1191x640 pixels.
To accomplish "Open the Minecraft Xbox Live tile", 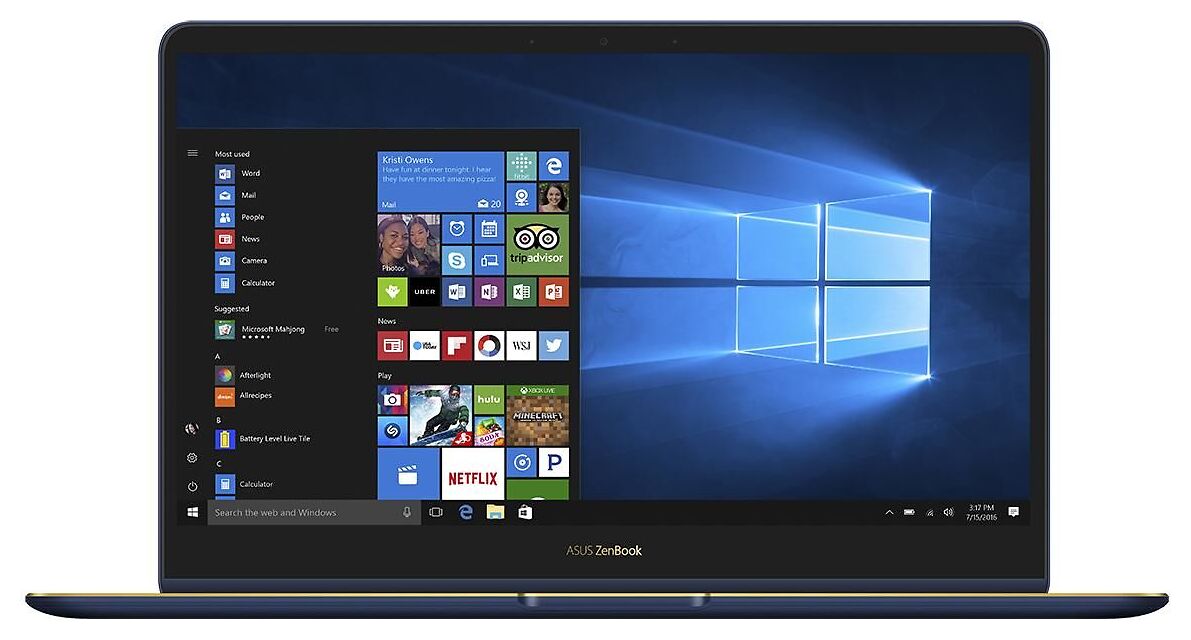I will click(x=538, y=415).
